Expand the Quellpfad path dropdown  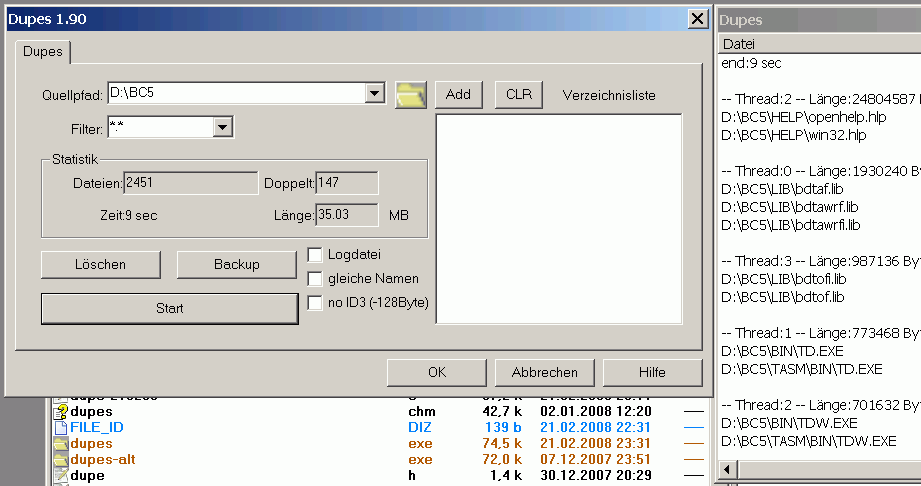point(375,94)
